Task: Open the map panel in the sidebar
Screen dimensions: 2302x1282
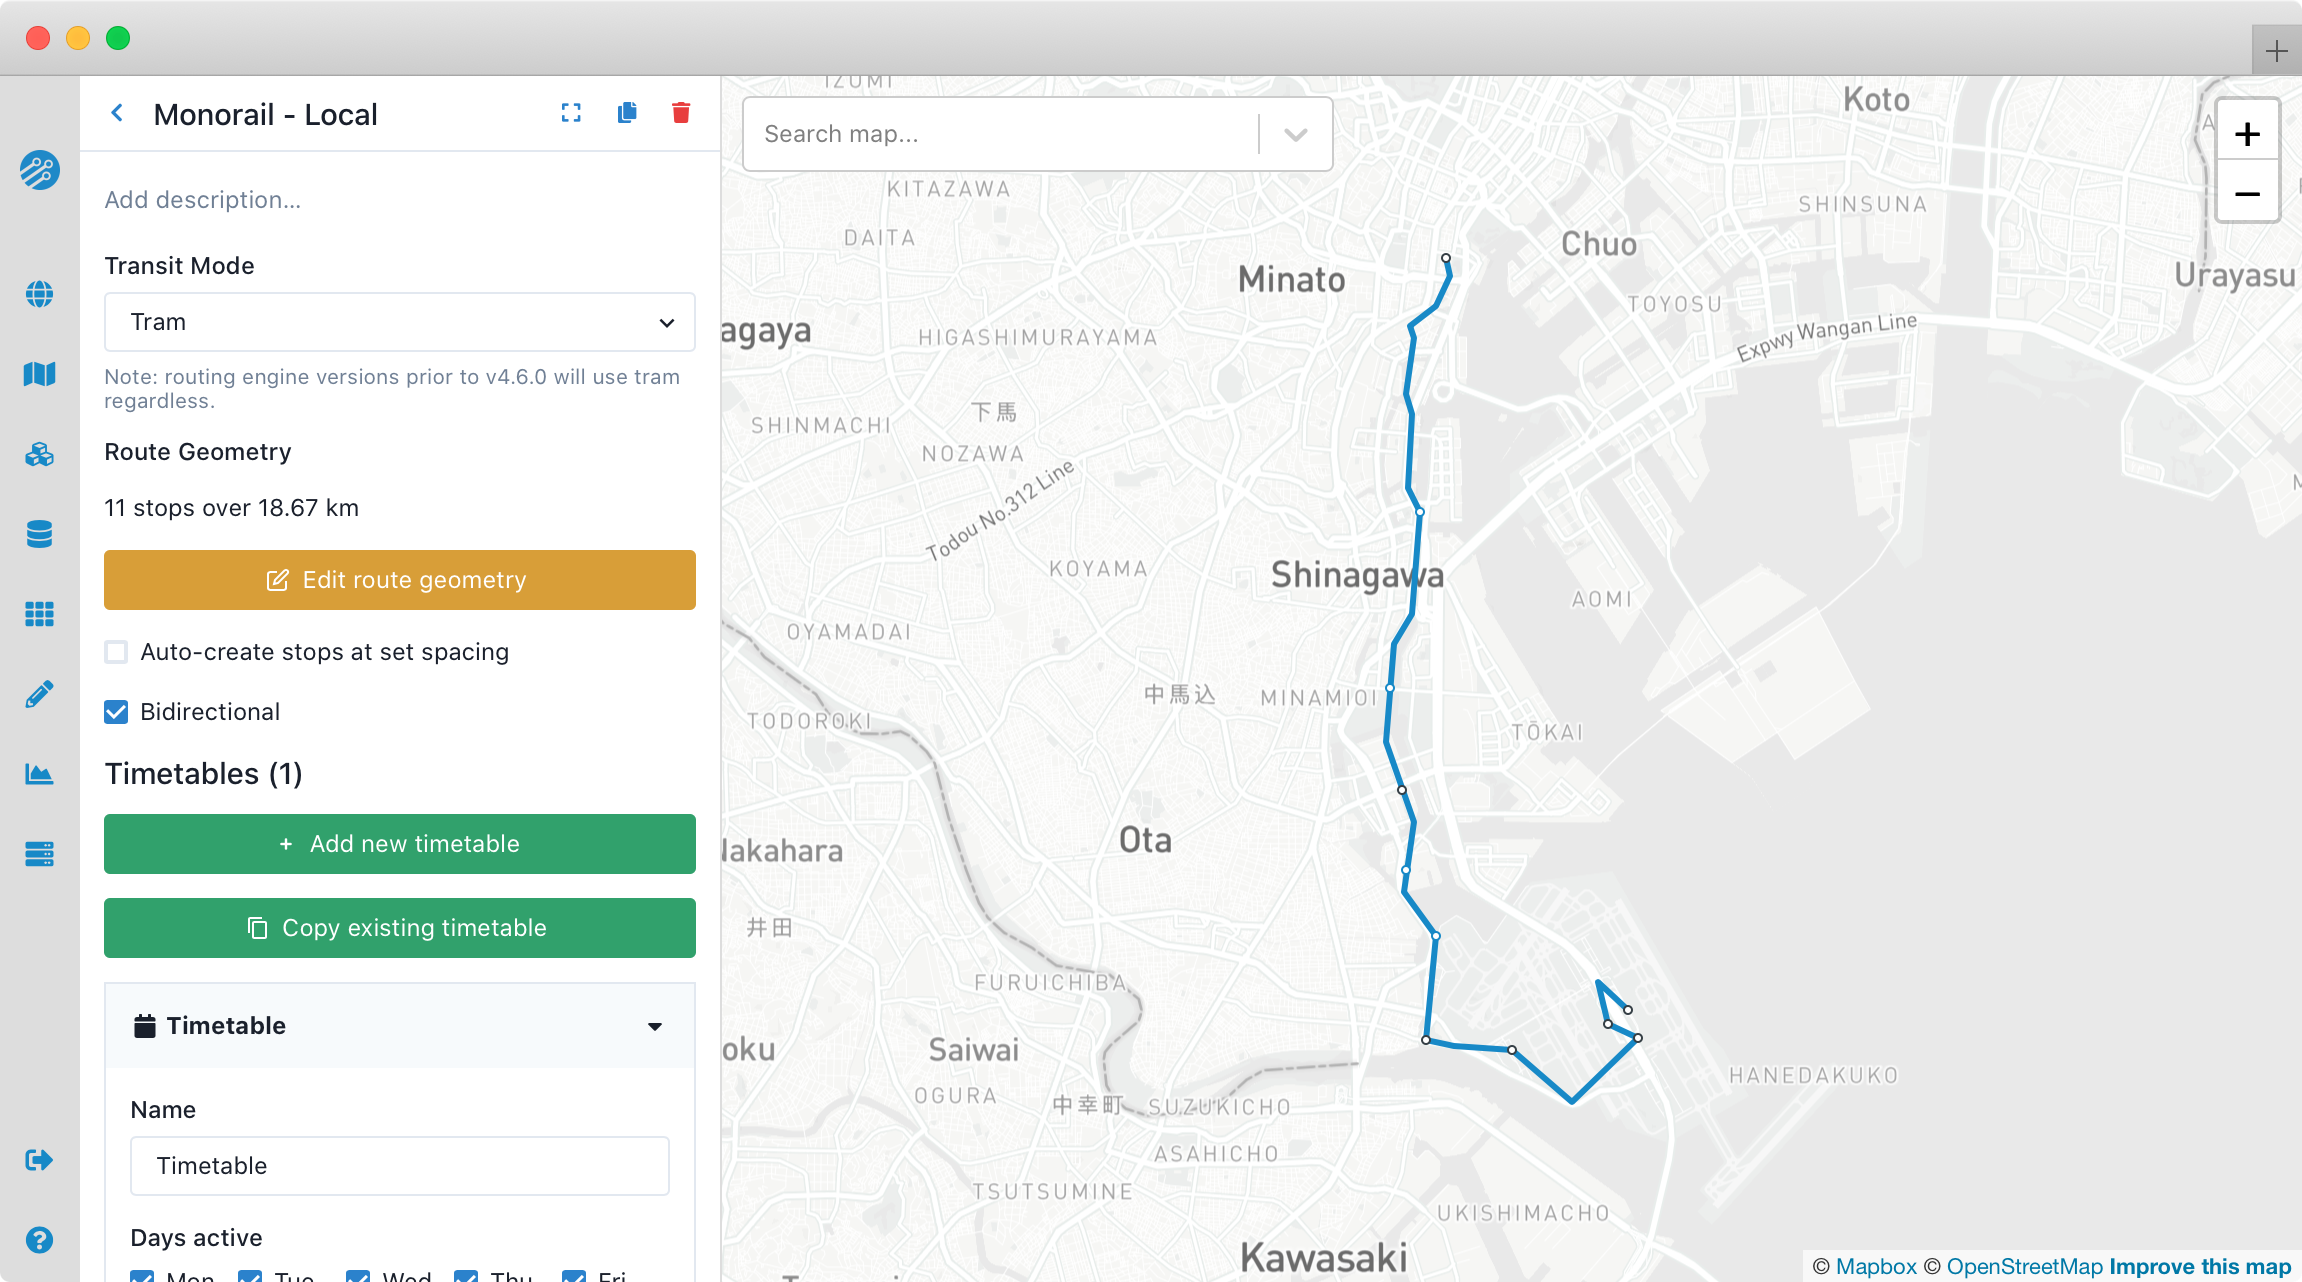Action: 39,373
